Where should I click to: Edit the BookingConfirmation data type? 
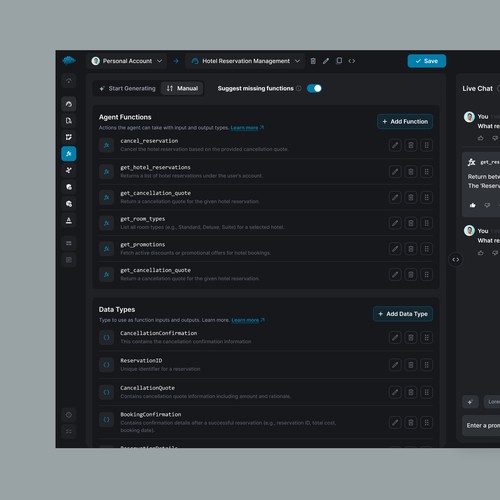[395, 423]
